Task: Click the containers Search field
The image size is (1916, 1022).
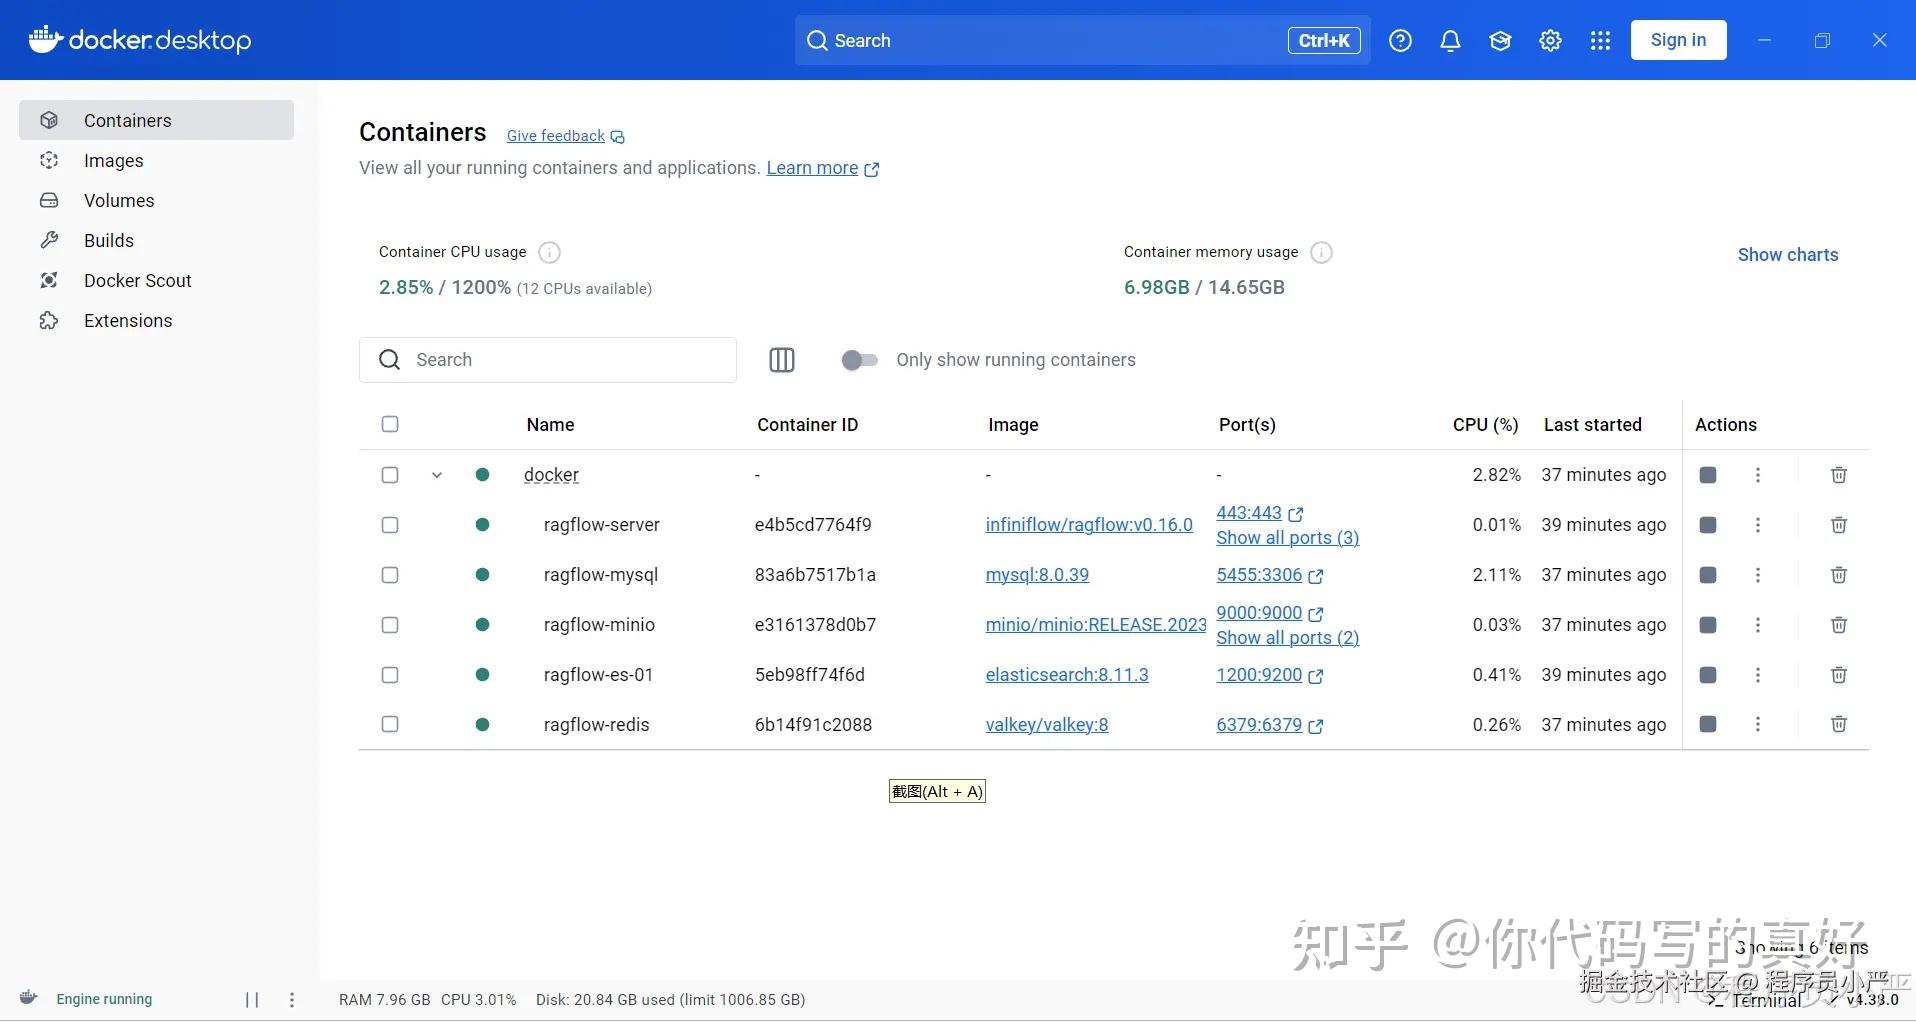Action: point(548,360)
